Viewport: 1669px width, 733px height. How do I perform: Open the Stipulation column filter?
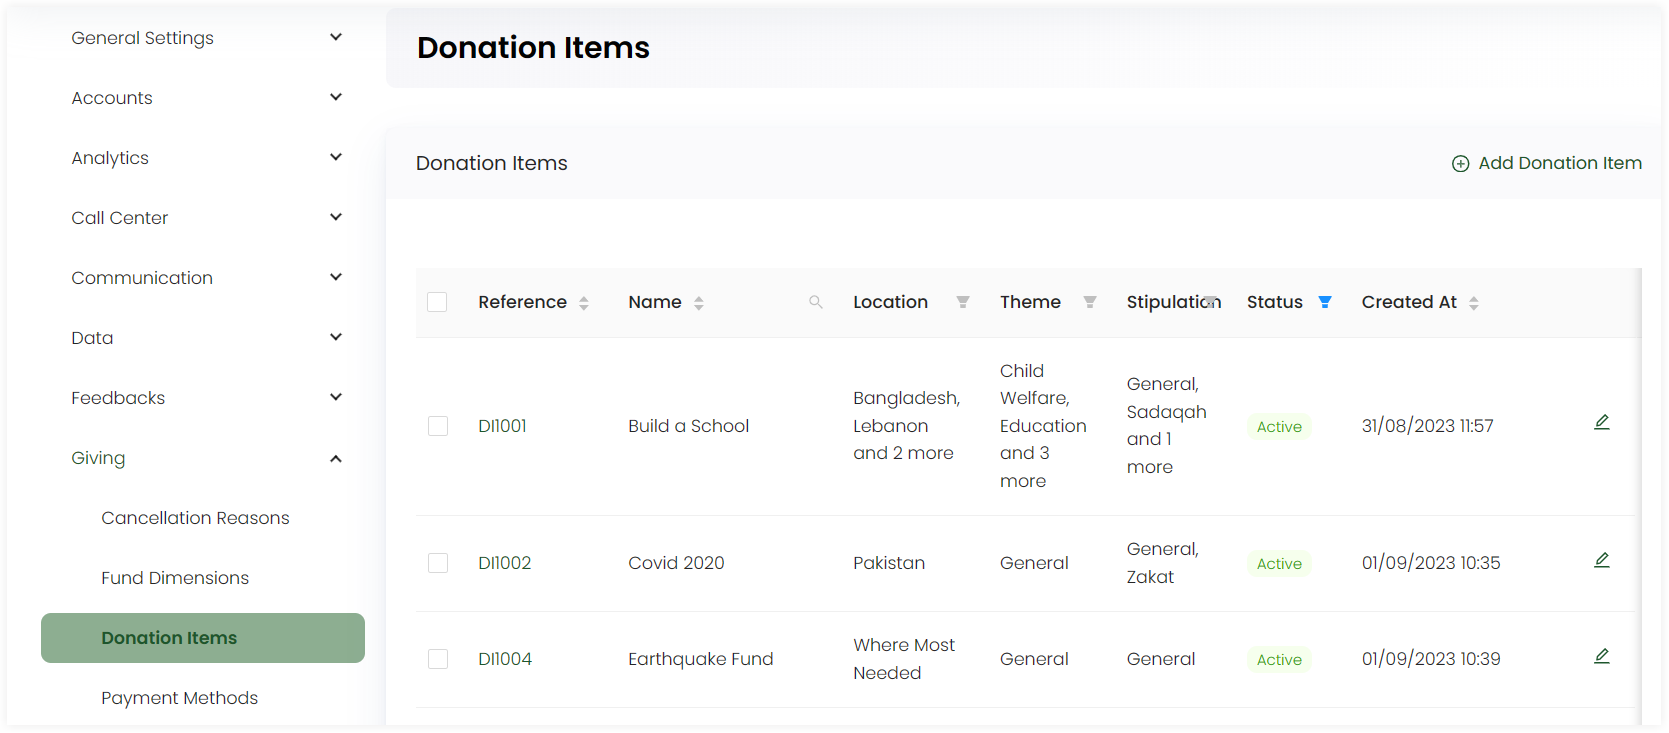coord(1210,301)
